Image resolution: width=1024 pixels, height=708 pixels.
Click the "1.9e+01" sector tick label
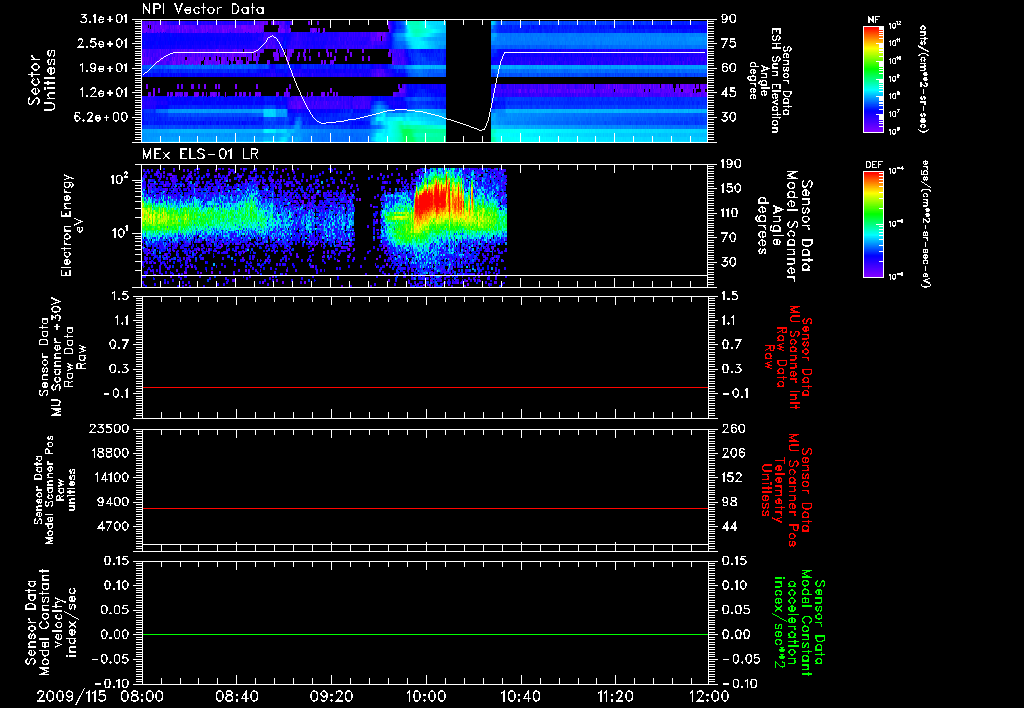tap(104, 68)
